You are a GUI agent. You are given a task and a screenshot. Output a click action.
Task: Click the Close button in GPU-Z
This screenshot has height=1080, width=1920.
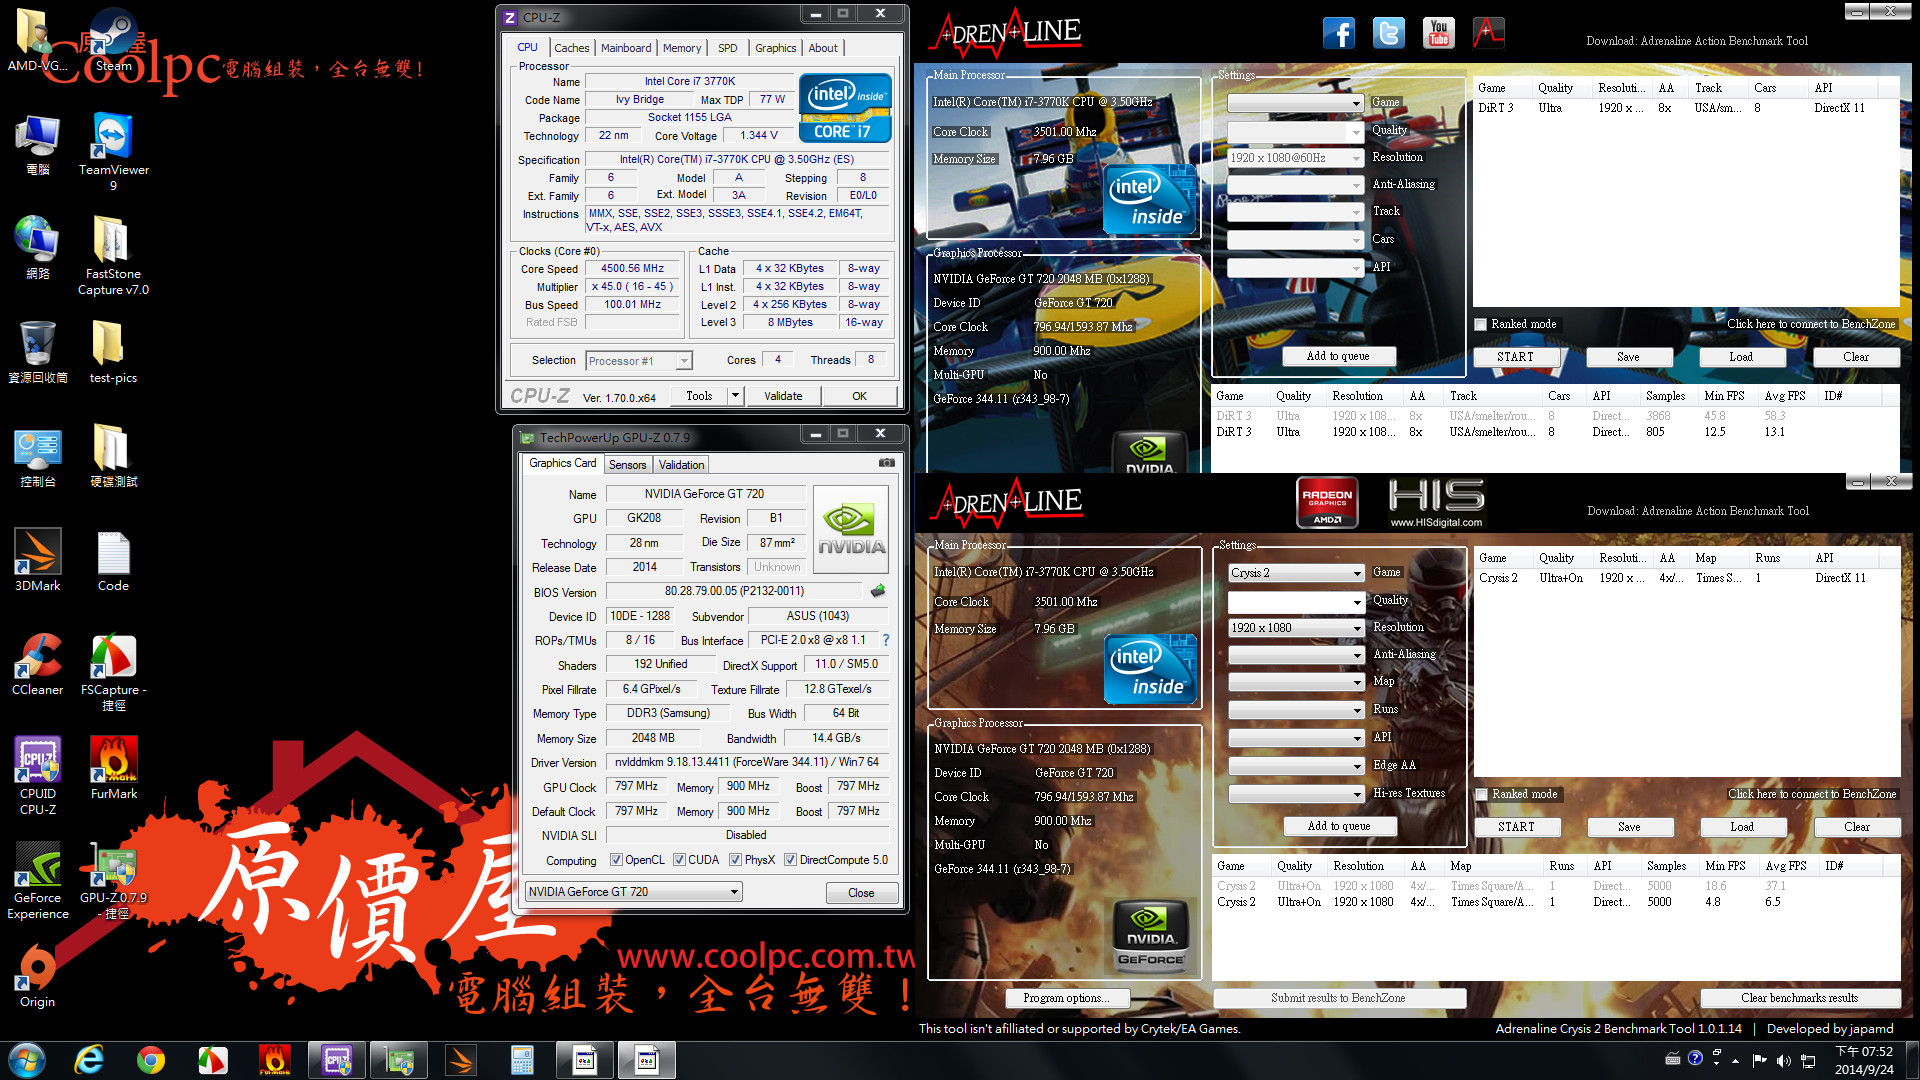coord(861,893)
